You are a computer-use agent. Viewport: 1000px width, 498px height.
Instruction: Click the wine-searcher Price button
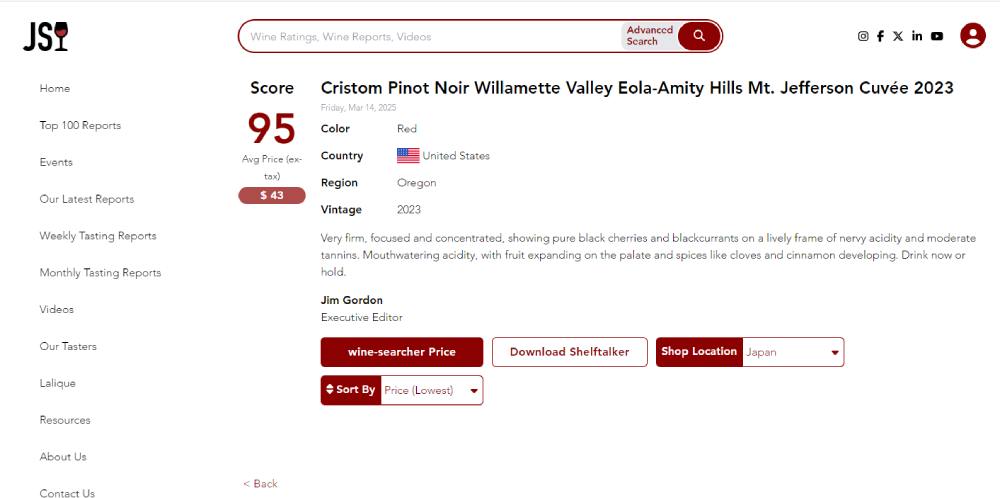pos(401,352)
